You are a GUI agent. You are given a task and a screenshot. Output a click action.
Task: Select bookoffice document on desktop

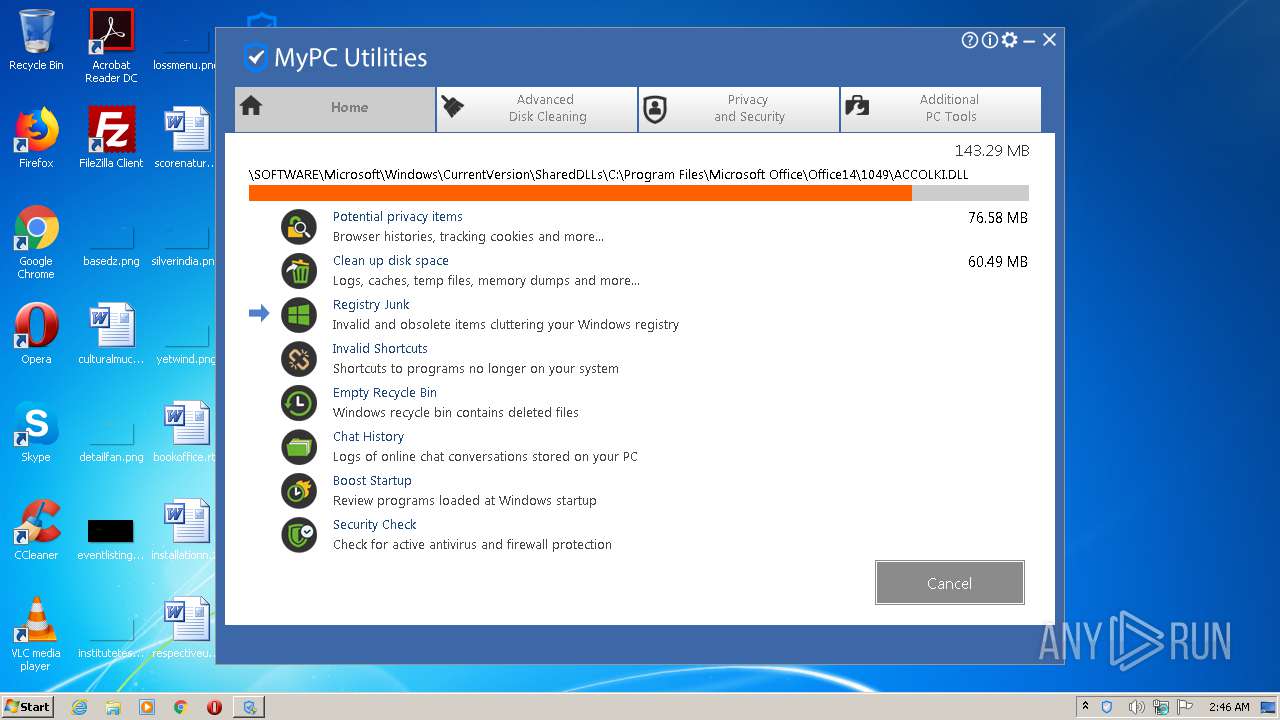186,432
